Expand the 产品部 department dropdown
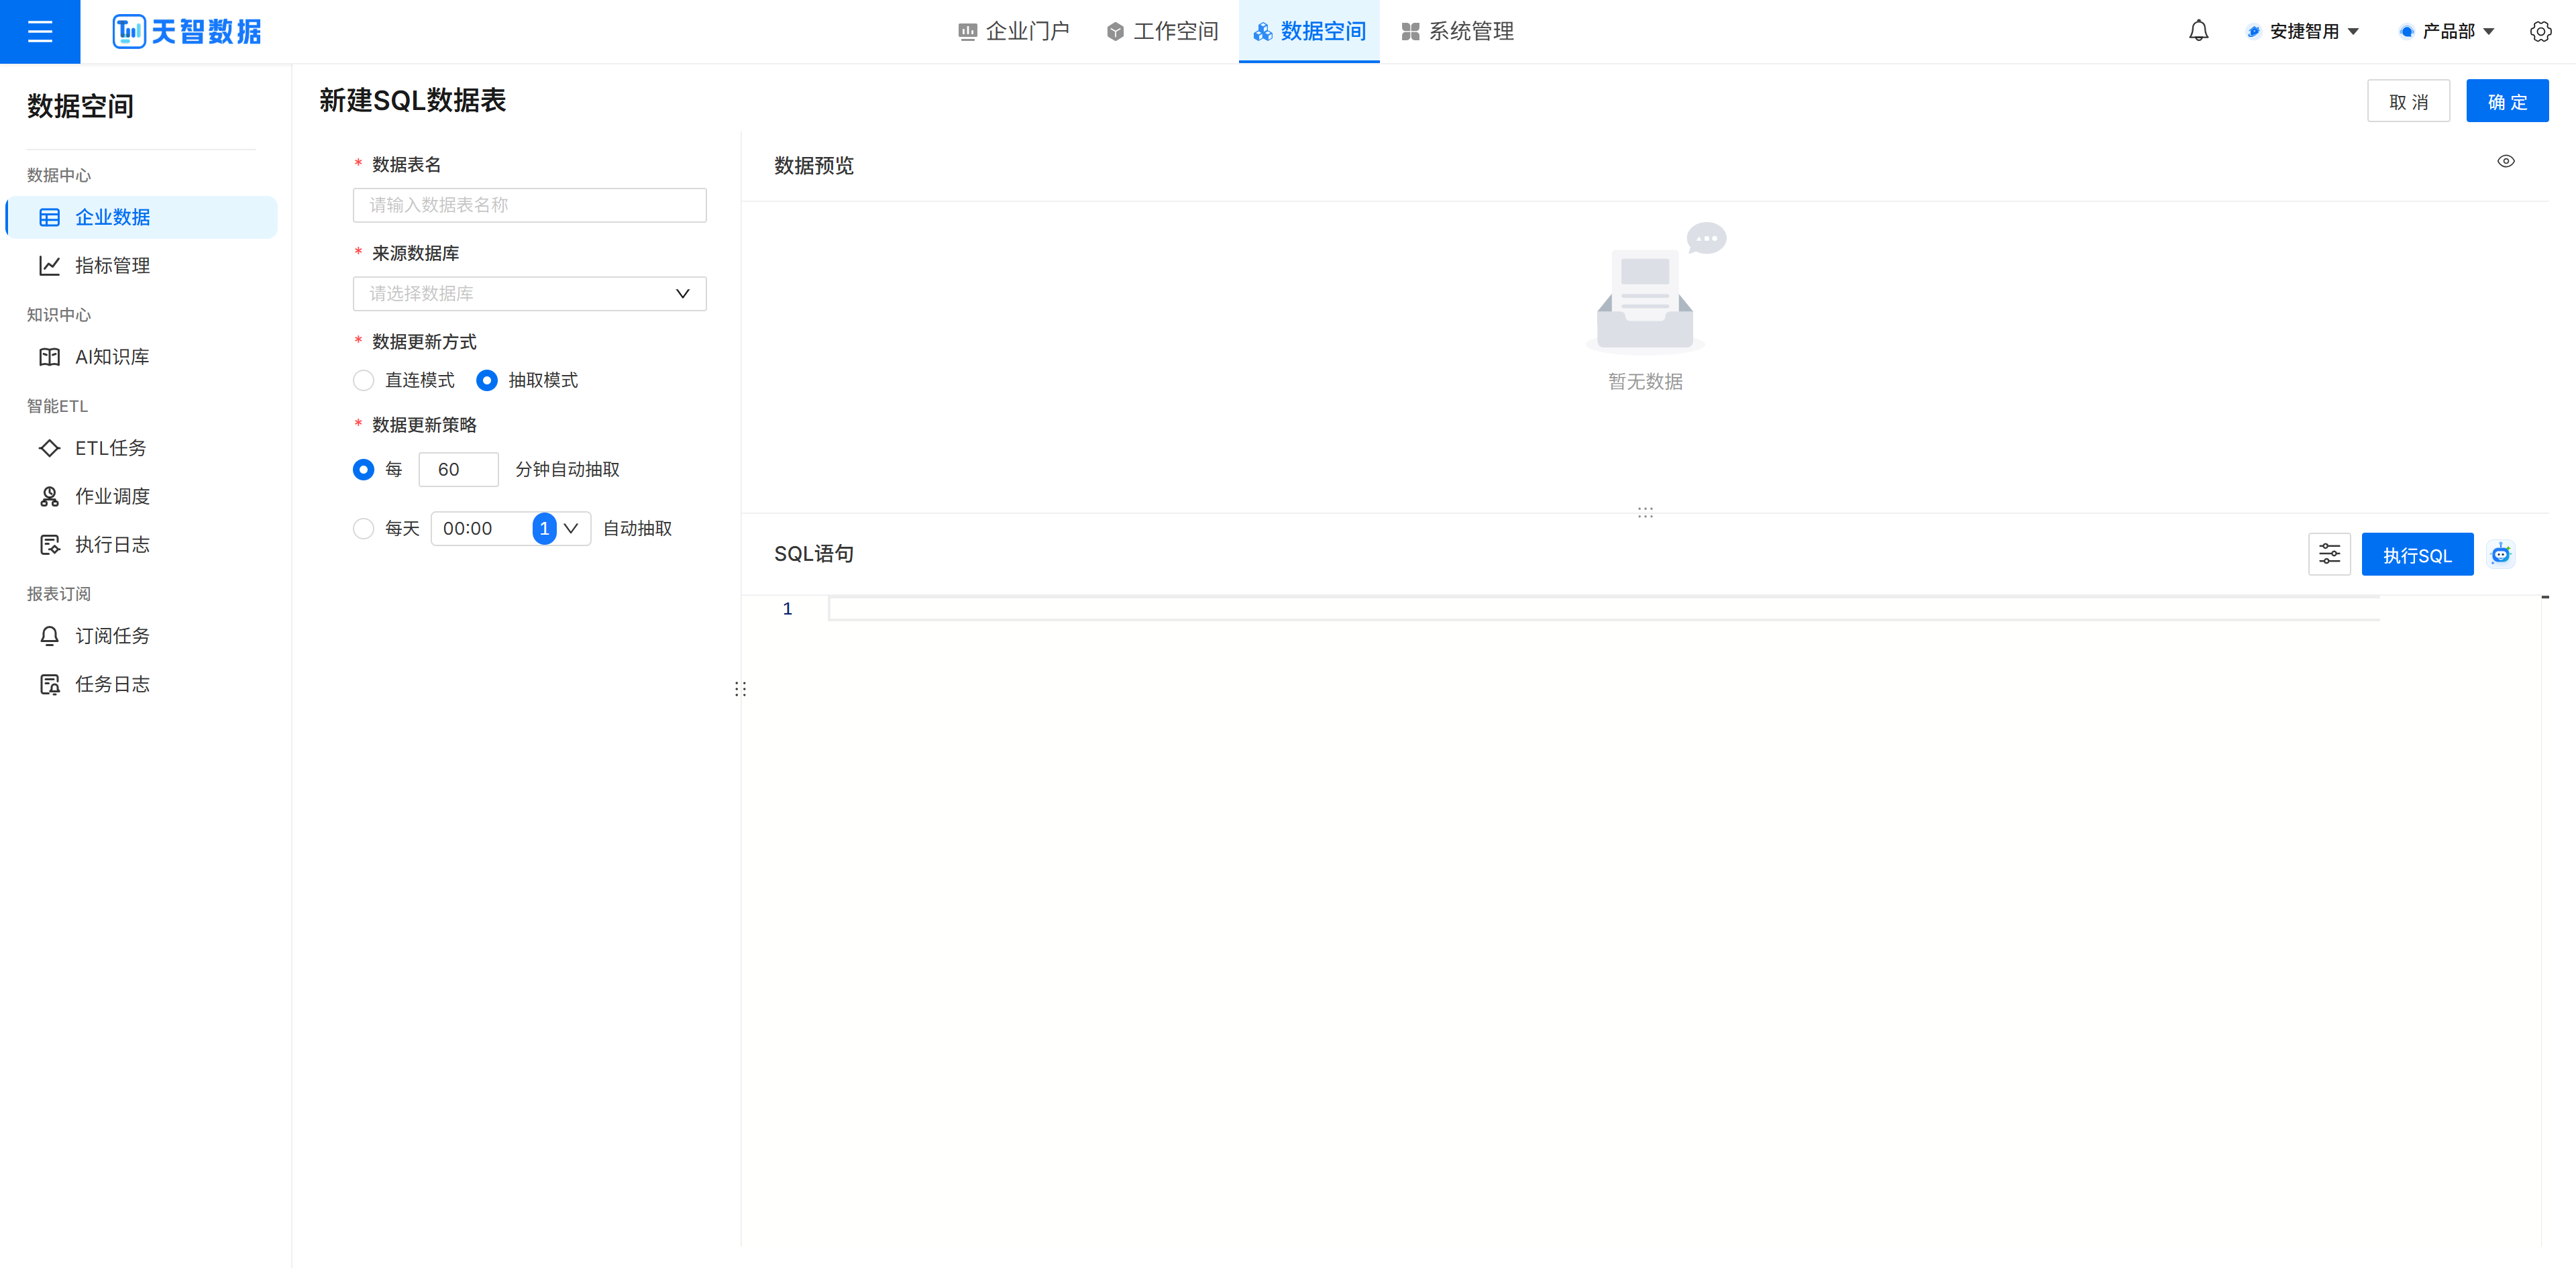Screen dimensions: 2576x1268 tap(2447, 32)
